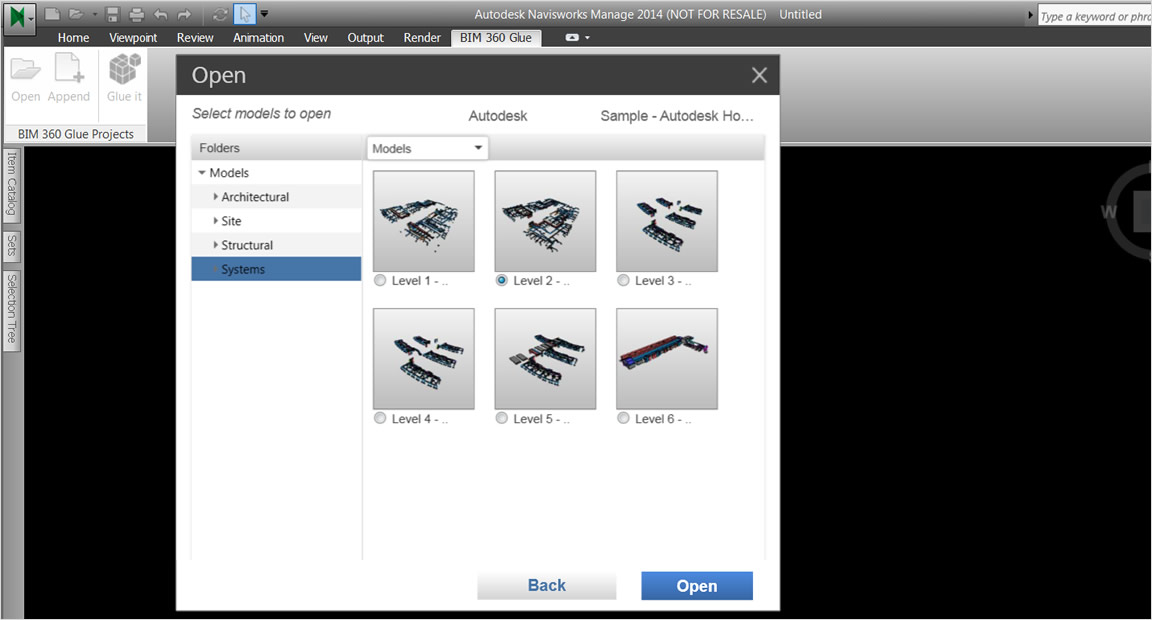Close the Open dialog with the X
Screen dimensions: 1152x620
[x=760, y=75]
